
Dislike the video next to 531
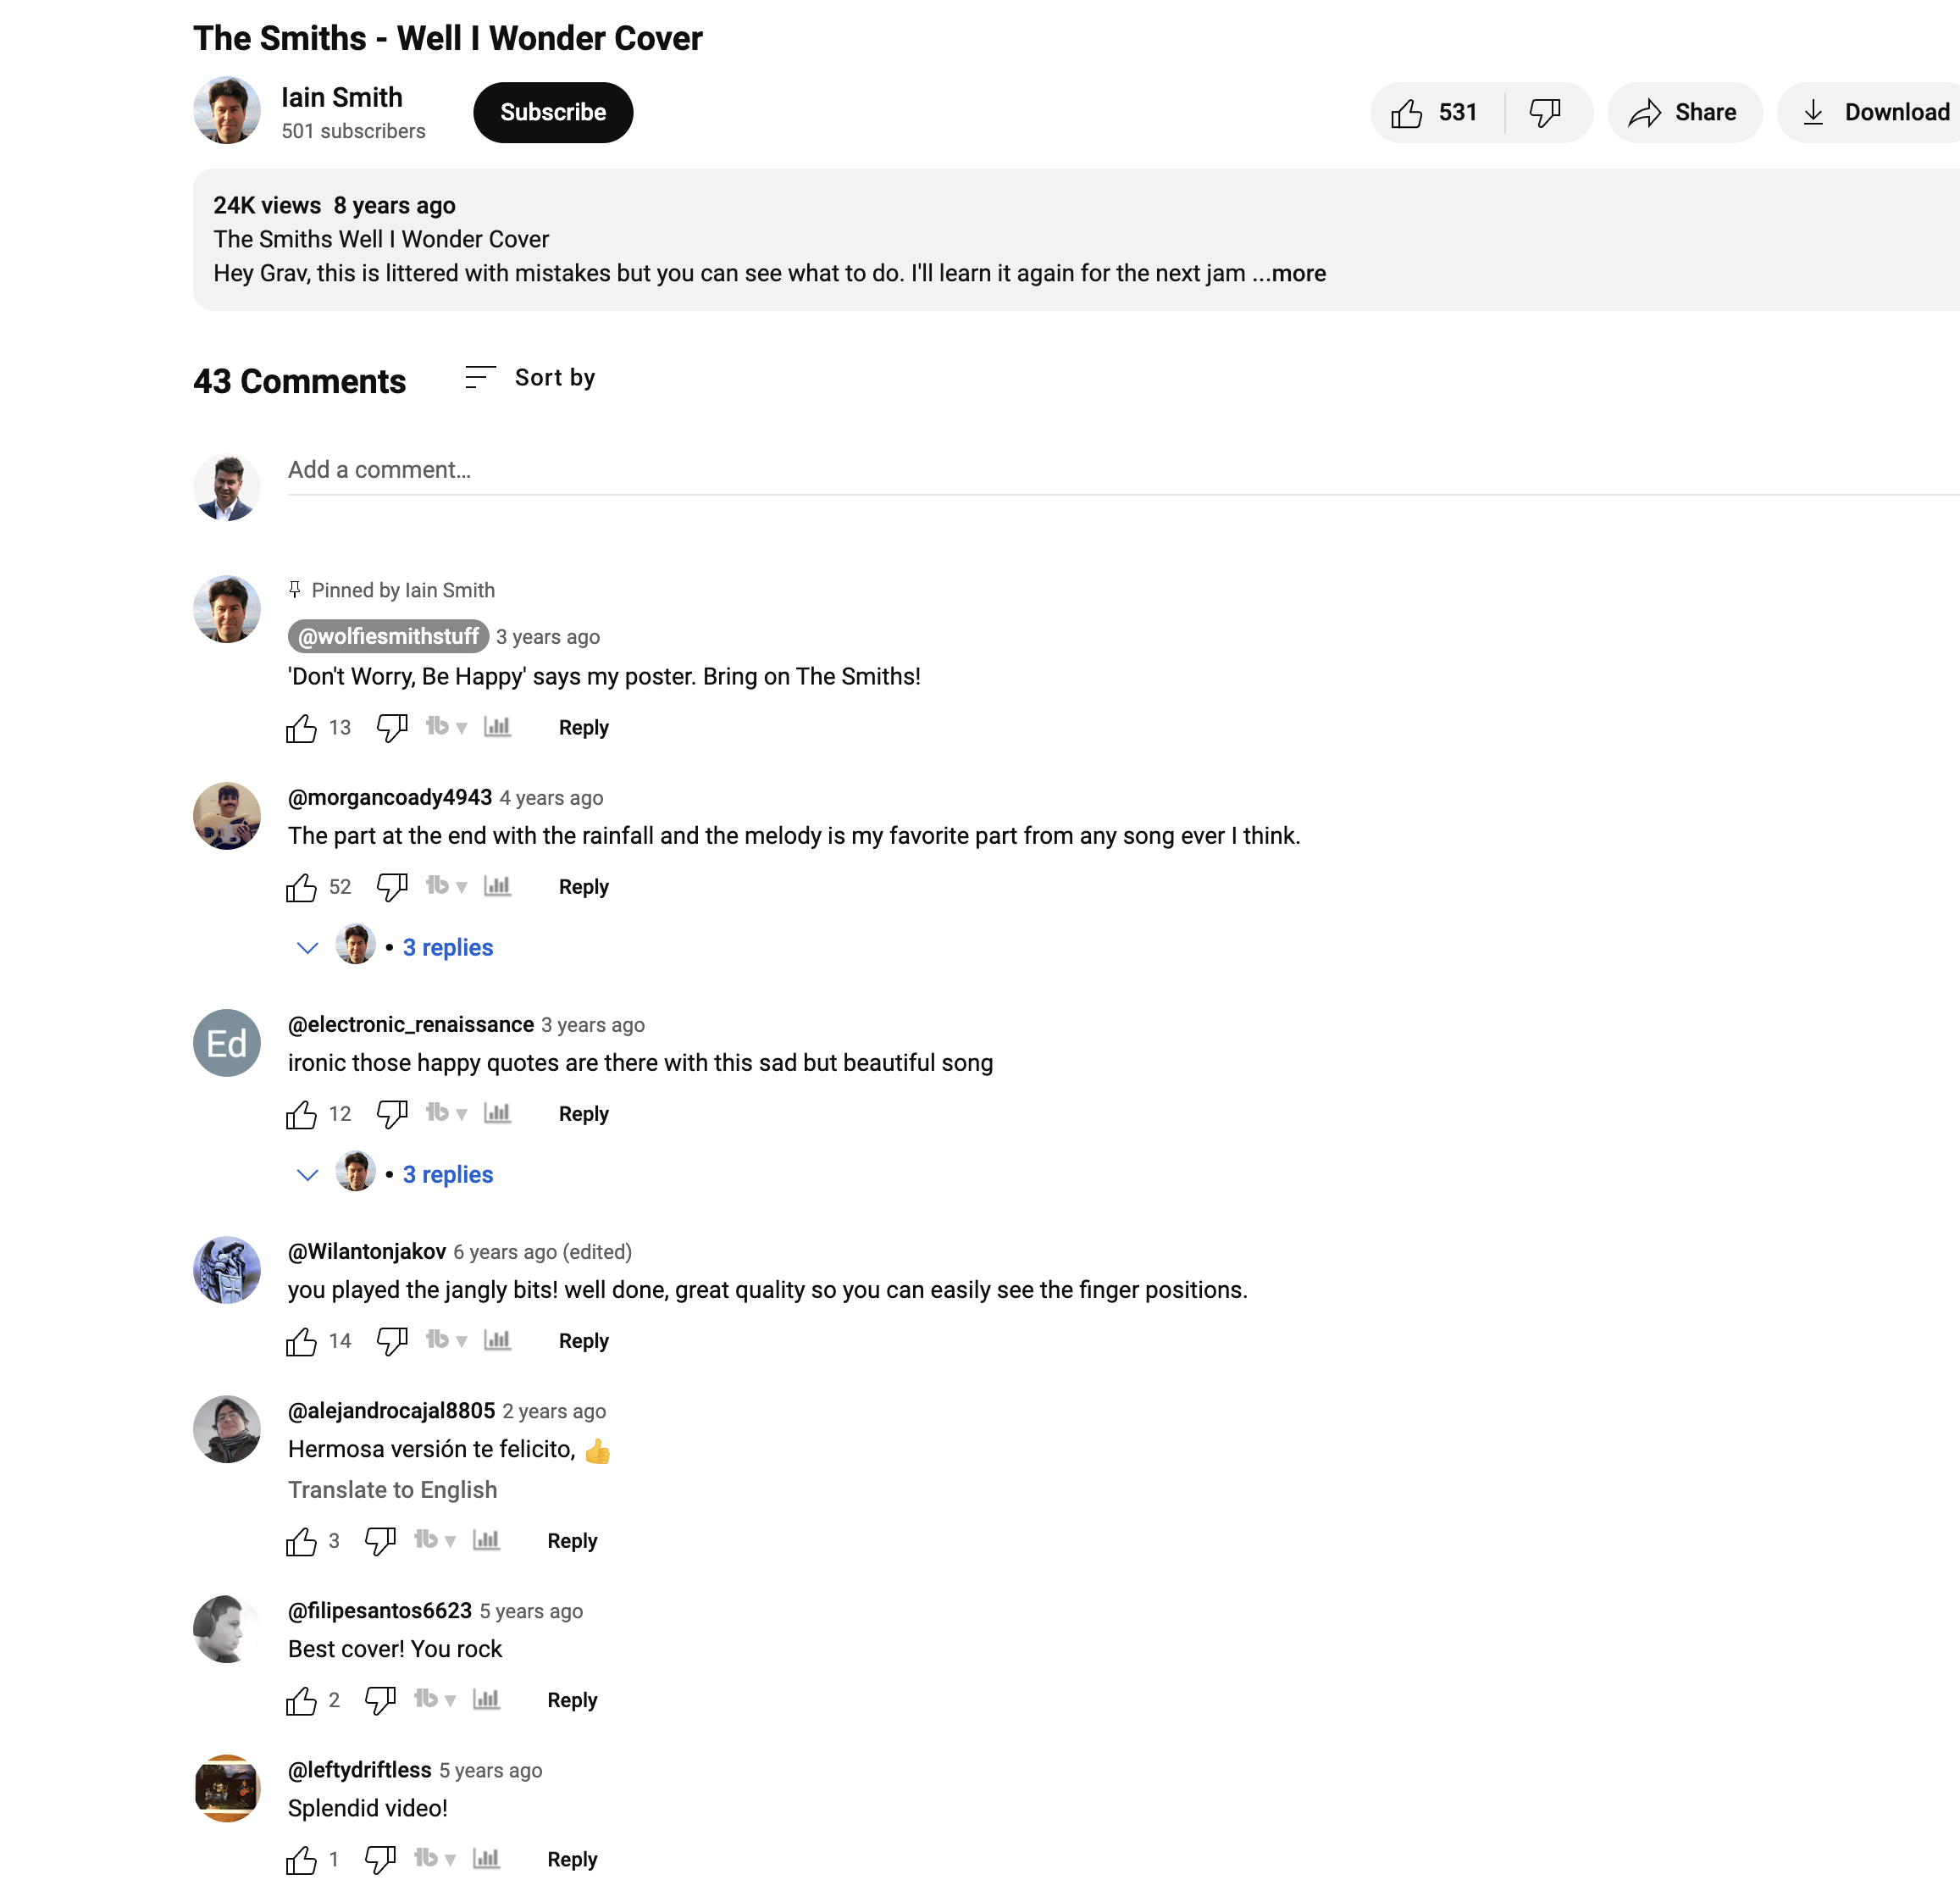1545,112
